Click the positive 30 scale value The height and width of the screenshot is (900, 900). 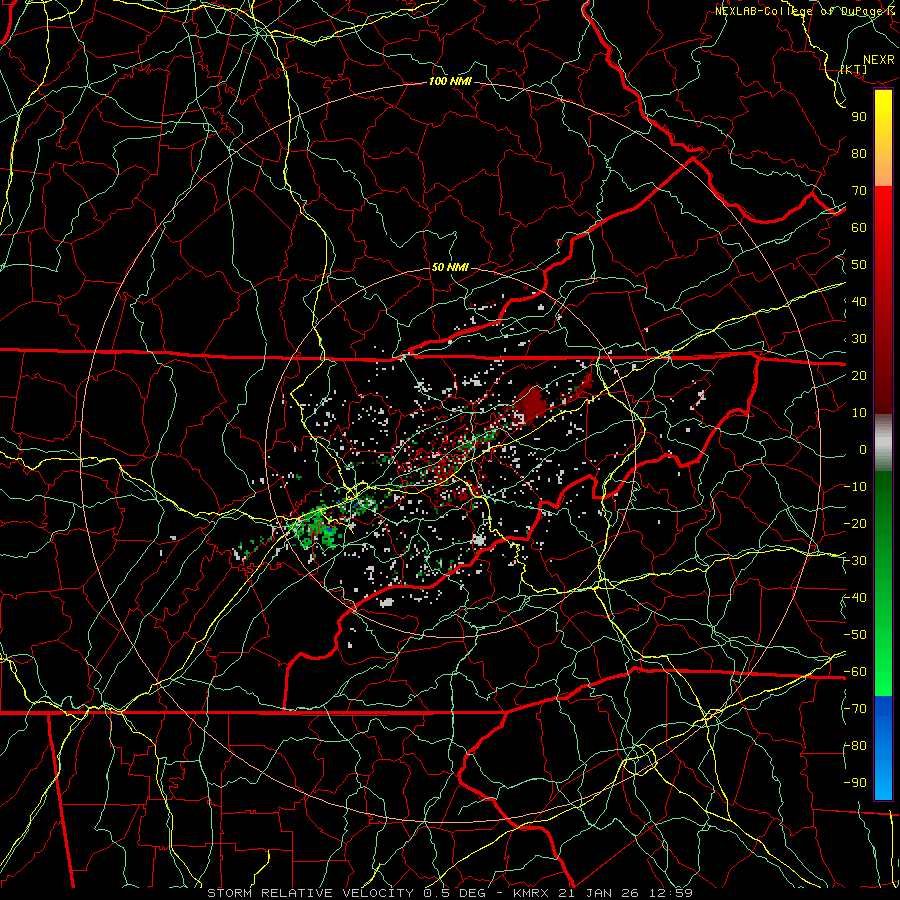pyautogui.click(x=859, y=339)
